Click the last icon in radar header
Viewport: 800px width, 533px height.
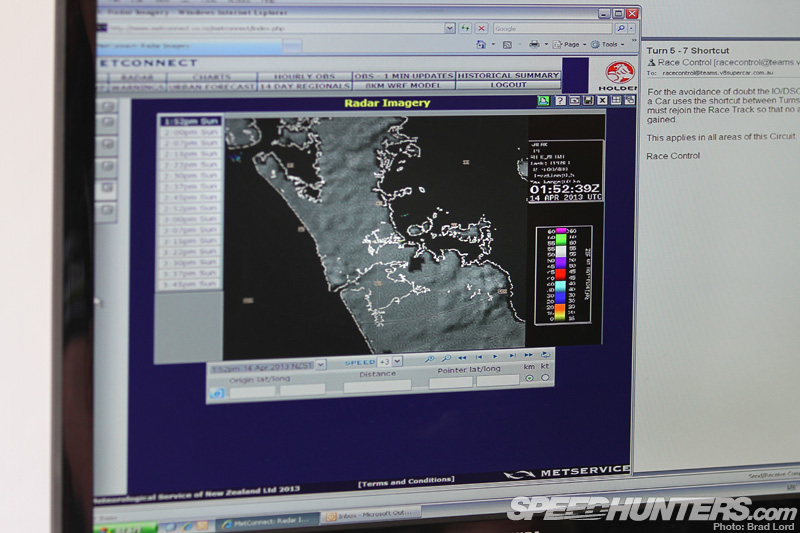pyautogui.click(x=630, y=100)
